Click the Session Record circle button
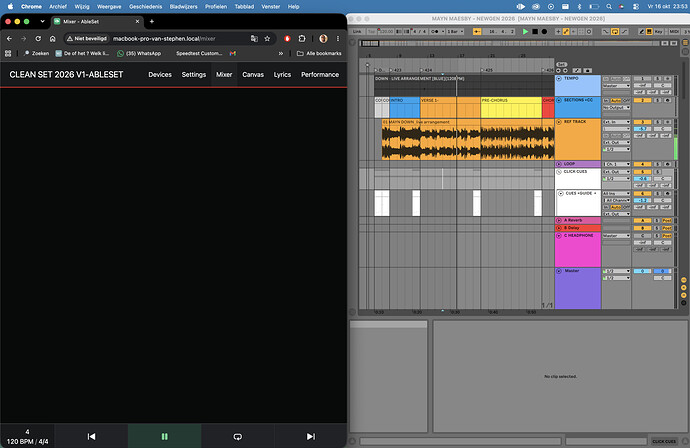 click(589, 32)
